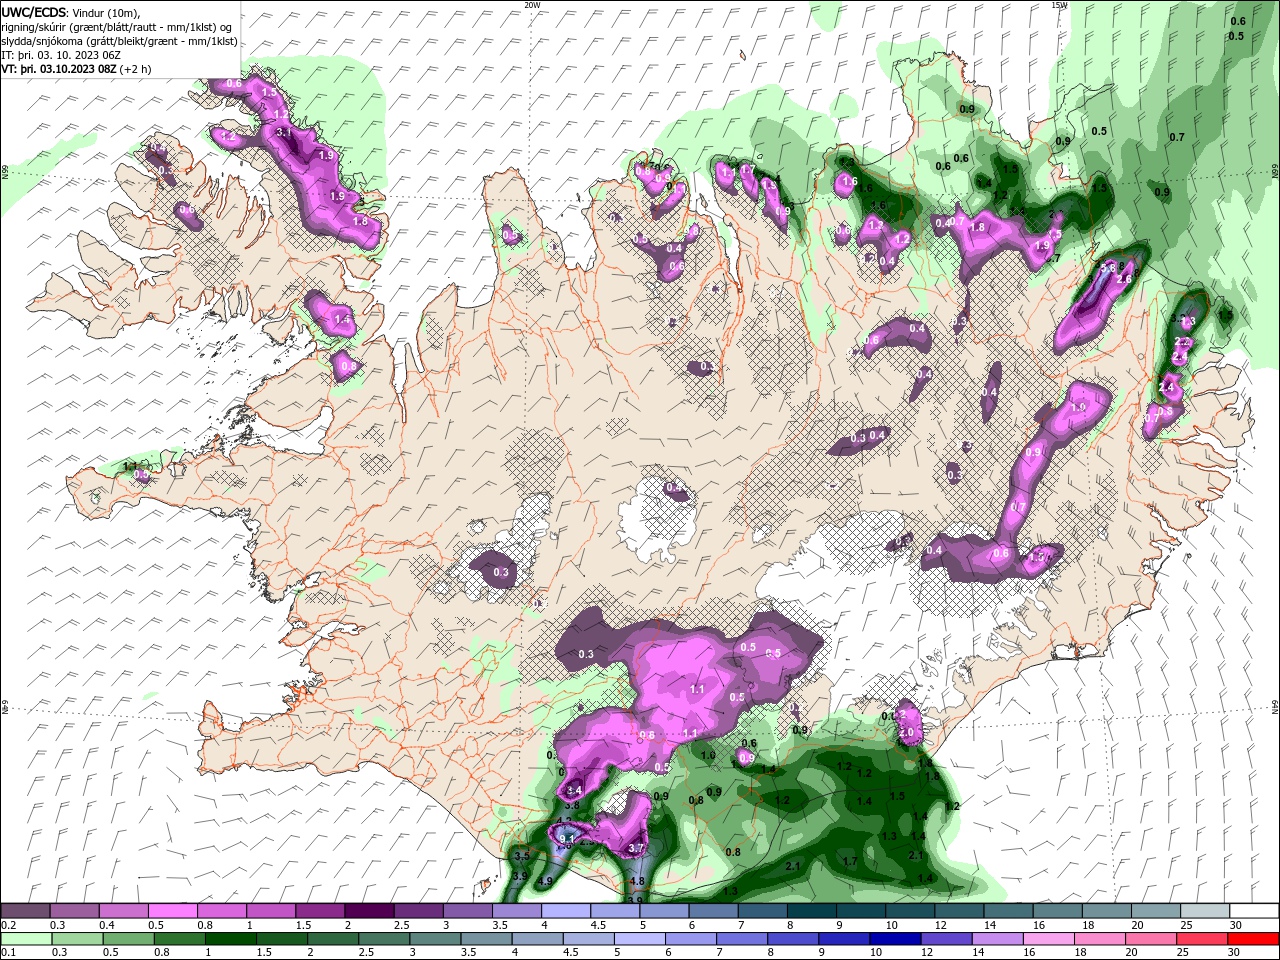Pick the darkest green 1 swatch in rain row
The image size is (1280, 960).
tap(231, 939)
